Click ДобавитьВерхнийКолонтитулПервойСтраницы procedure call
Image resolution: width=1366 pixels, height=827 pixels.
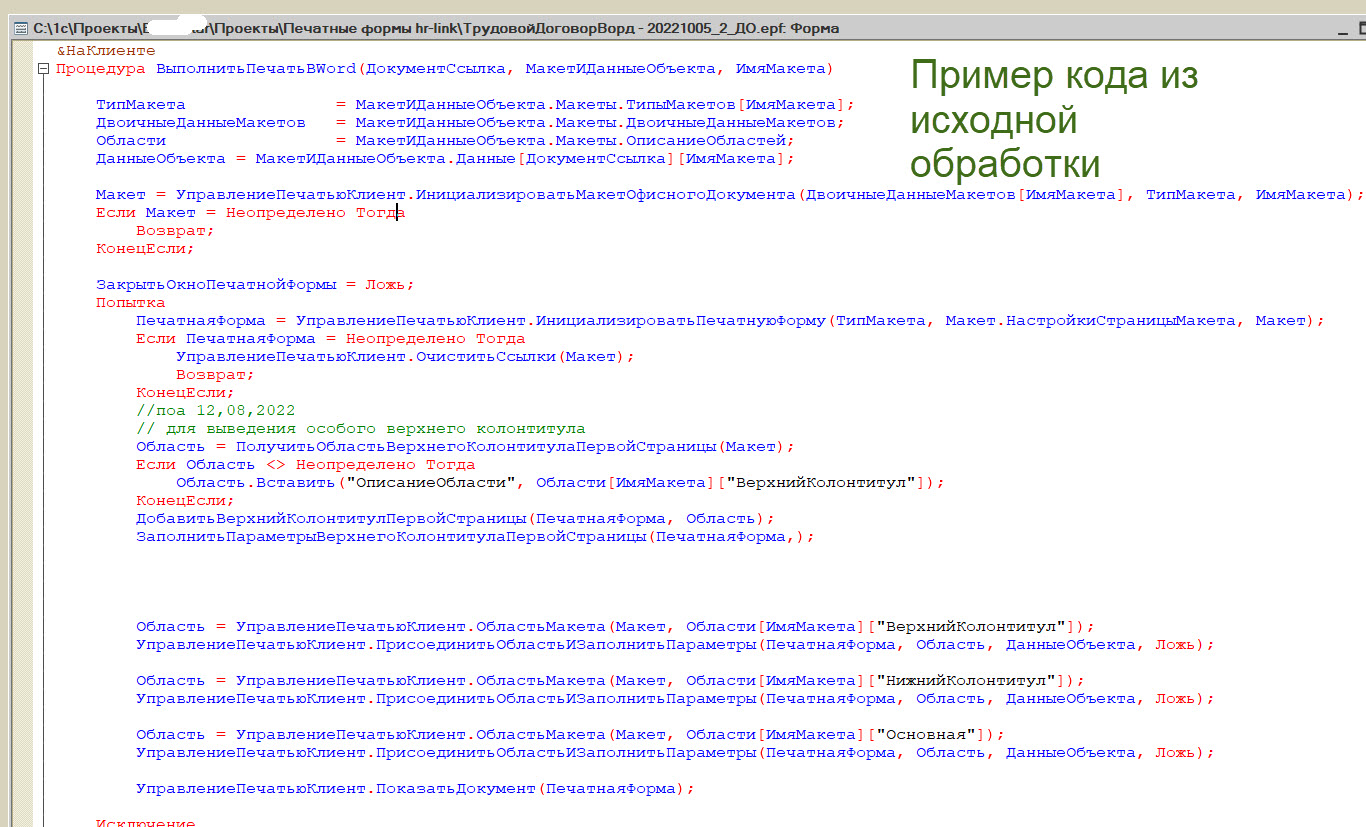point(330,519)
